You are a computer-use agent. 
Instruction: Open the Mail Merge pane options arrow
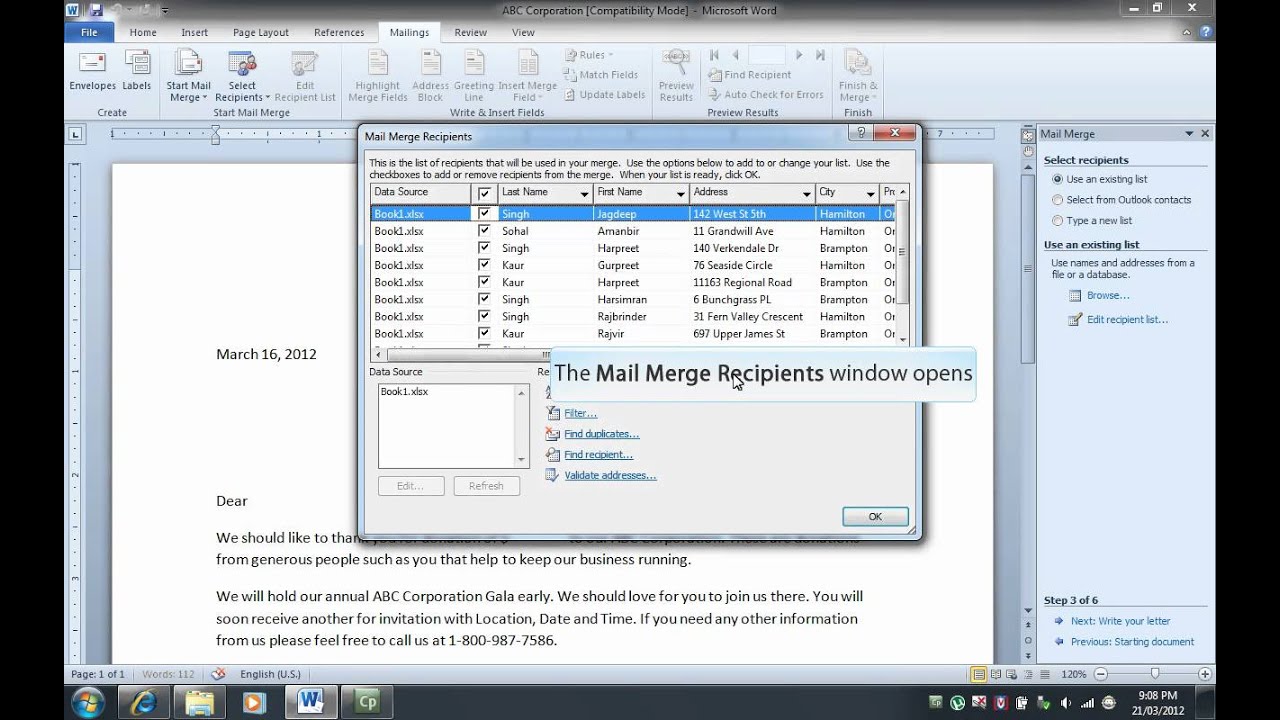pyautogui.click(x=1189, y=133)
